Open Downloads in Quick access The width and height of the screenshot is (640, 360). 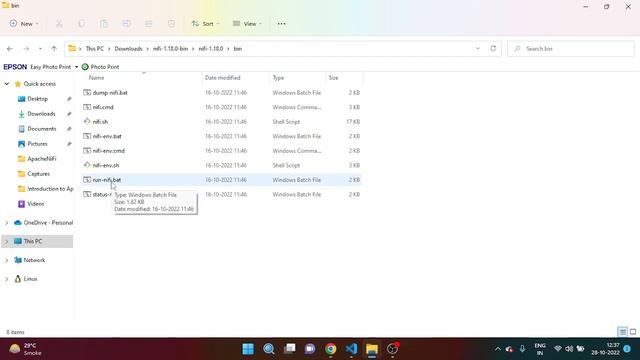(41, 114)
